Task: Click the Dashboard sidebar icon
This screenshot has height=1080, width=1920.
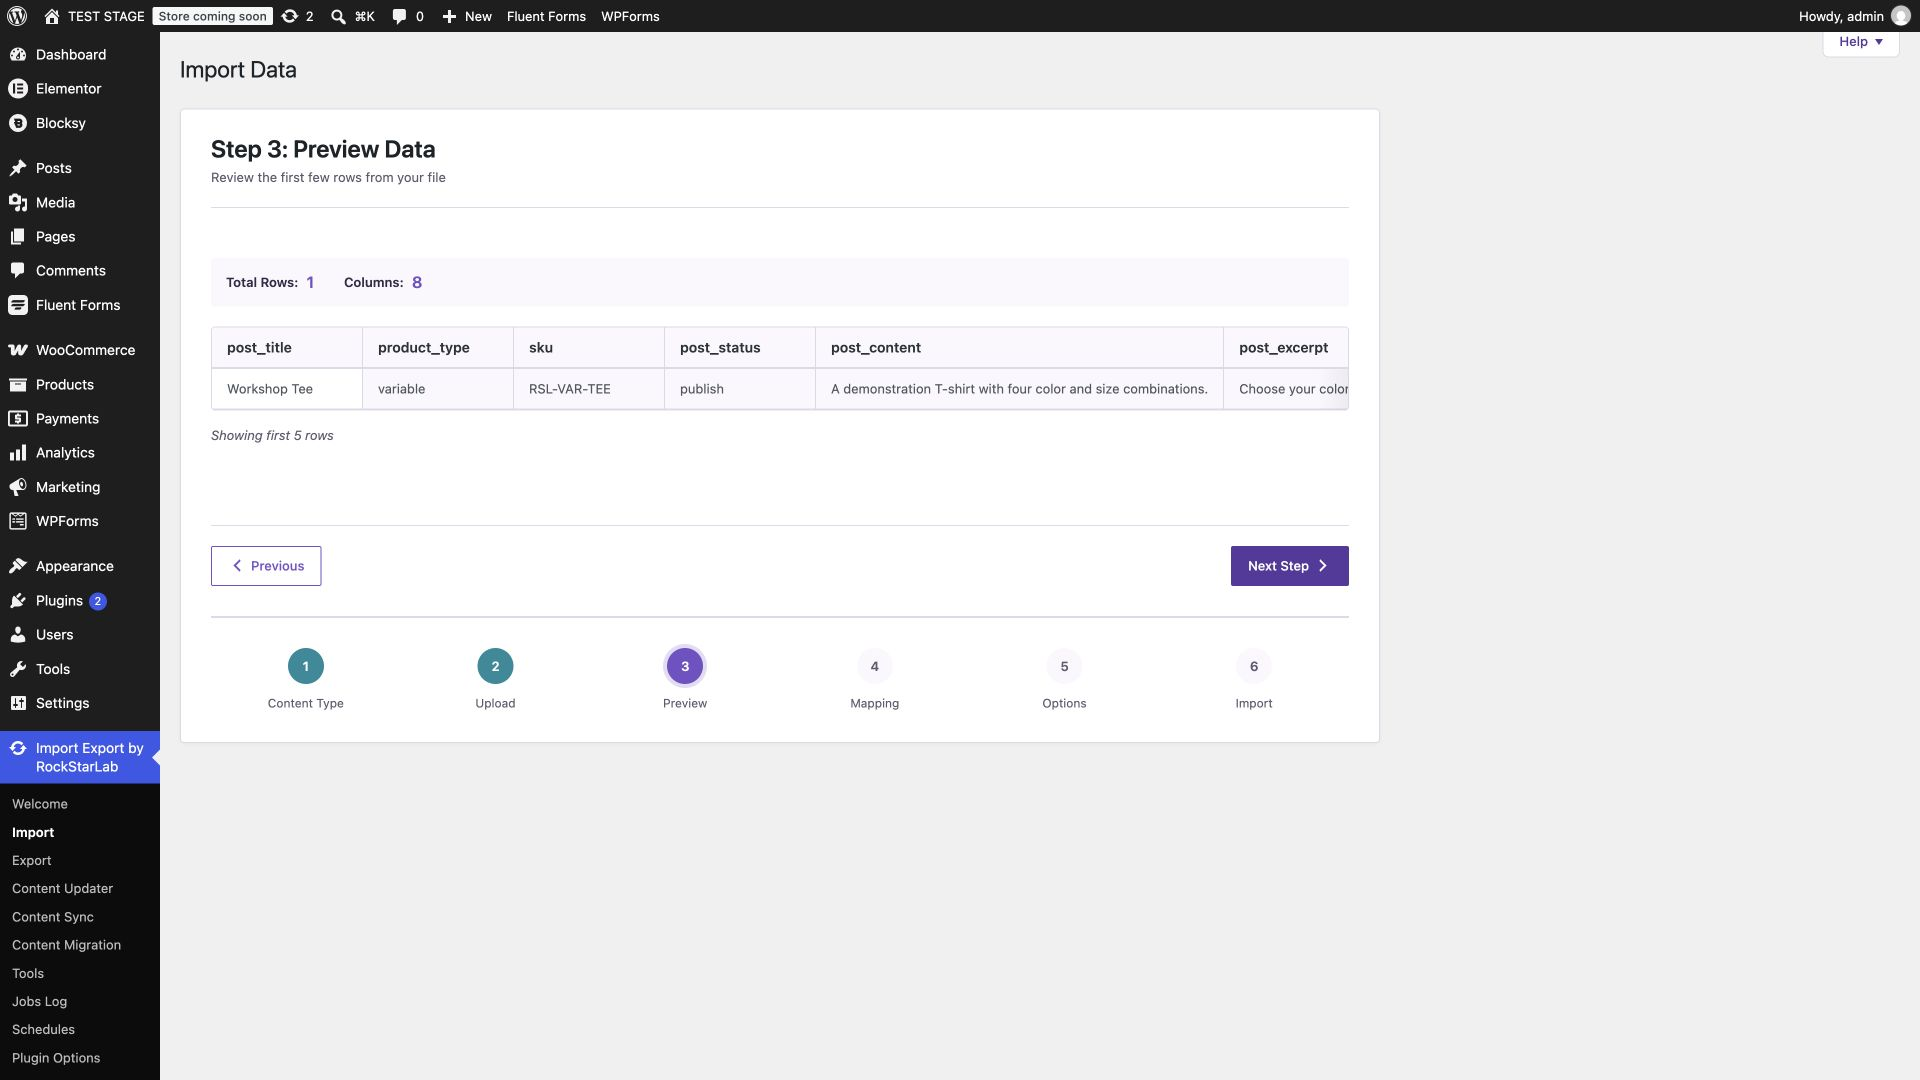Action: pos(18,54)
